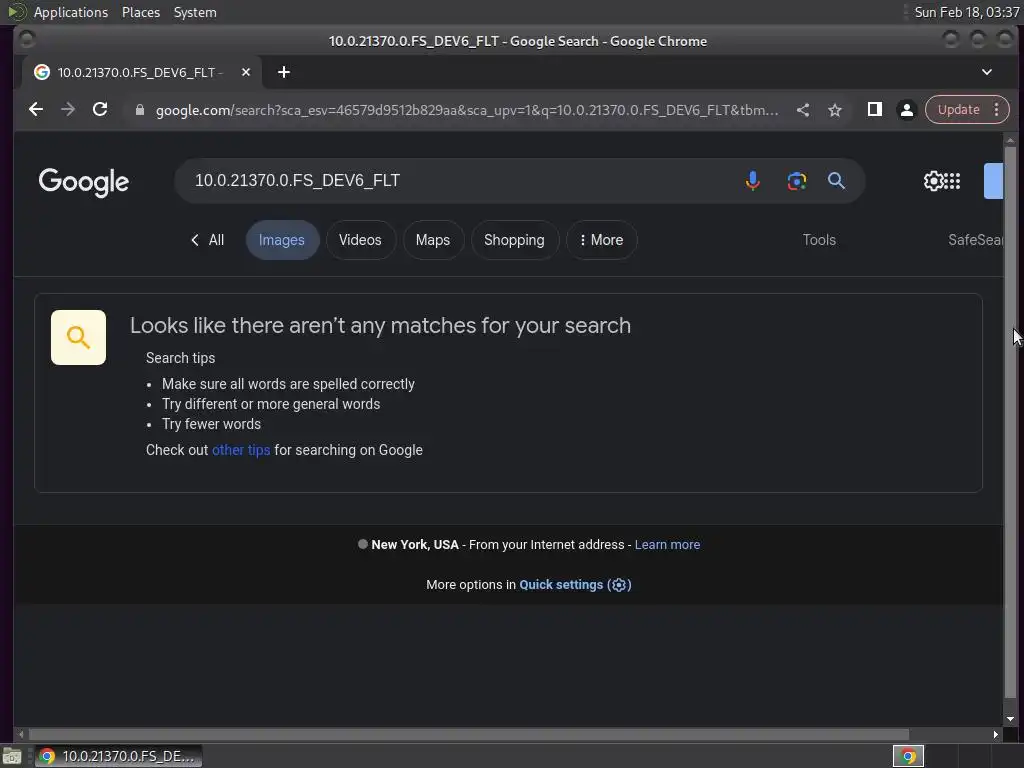The image size is (1024, 768).
Task: Open the SafeSearch setting
Action: 976,240
